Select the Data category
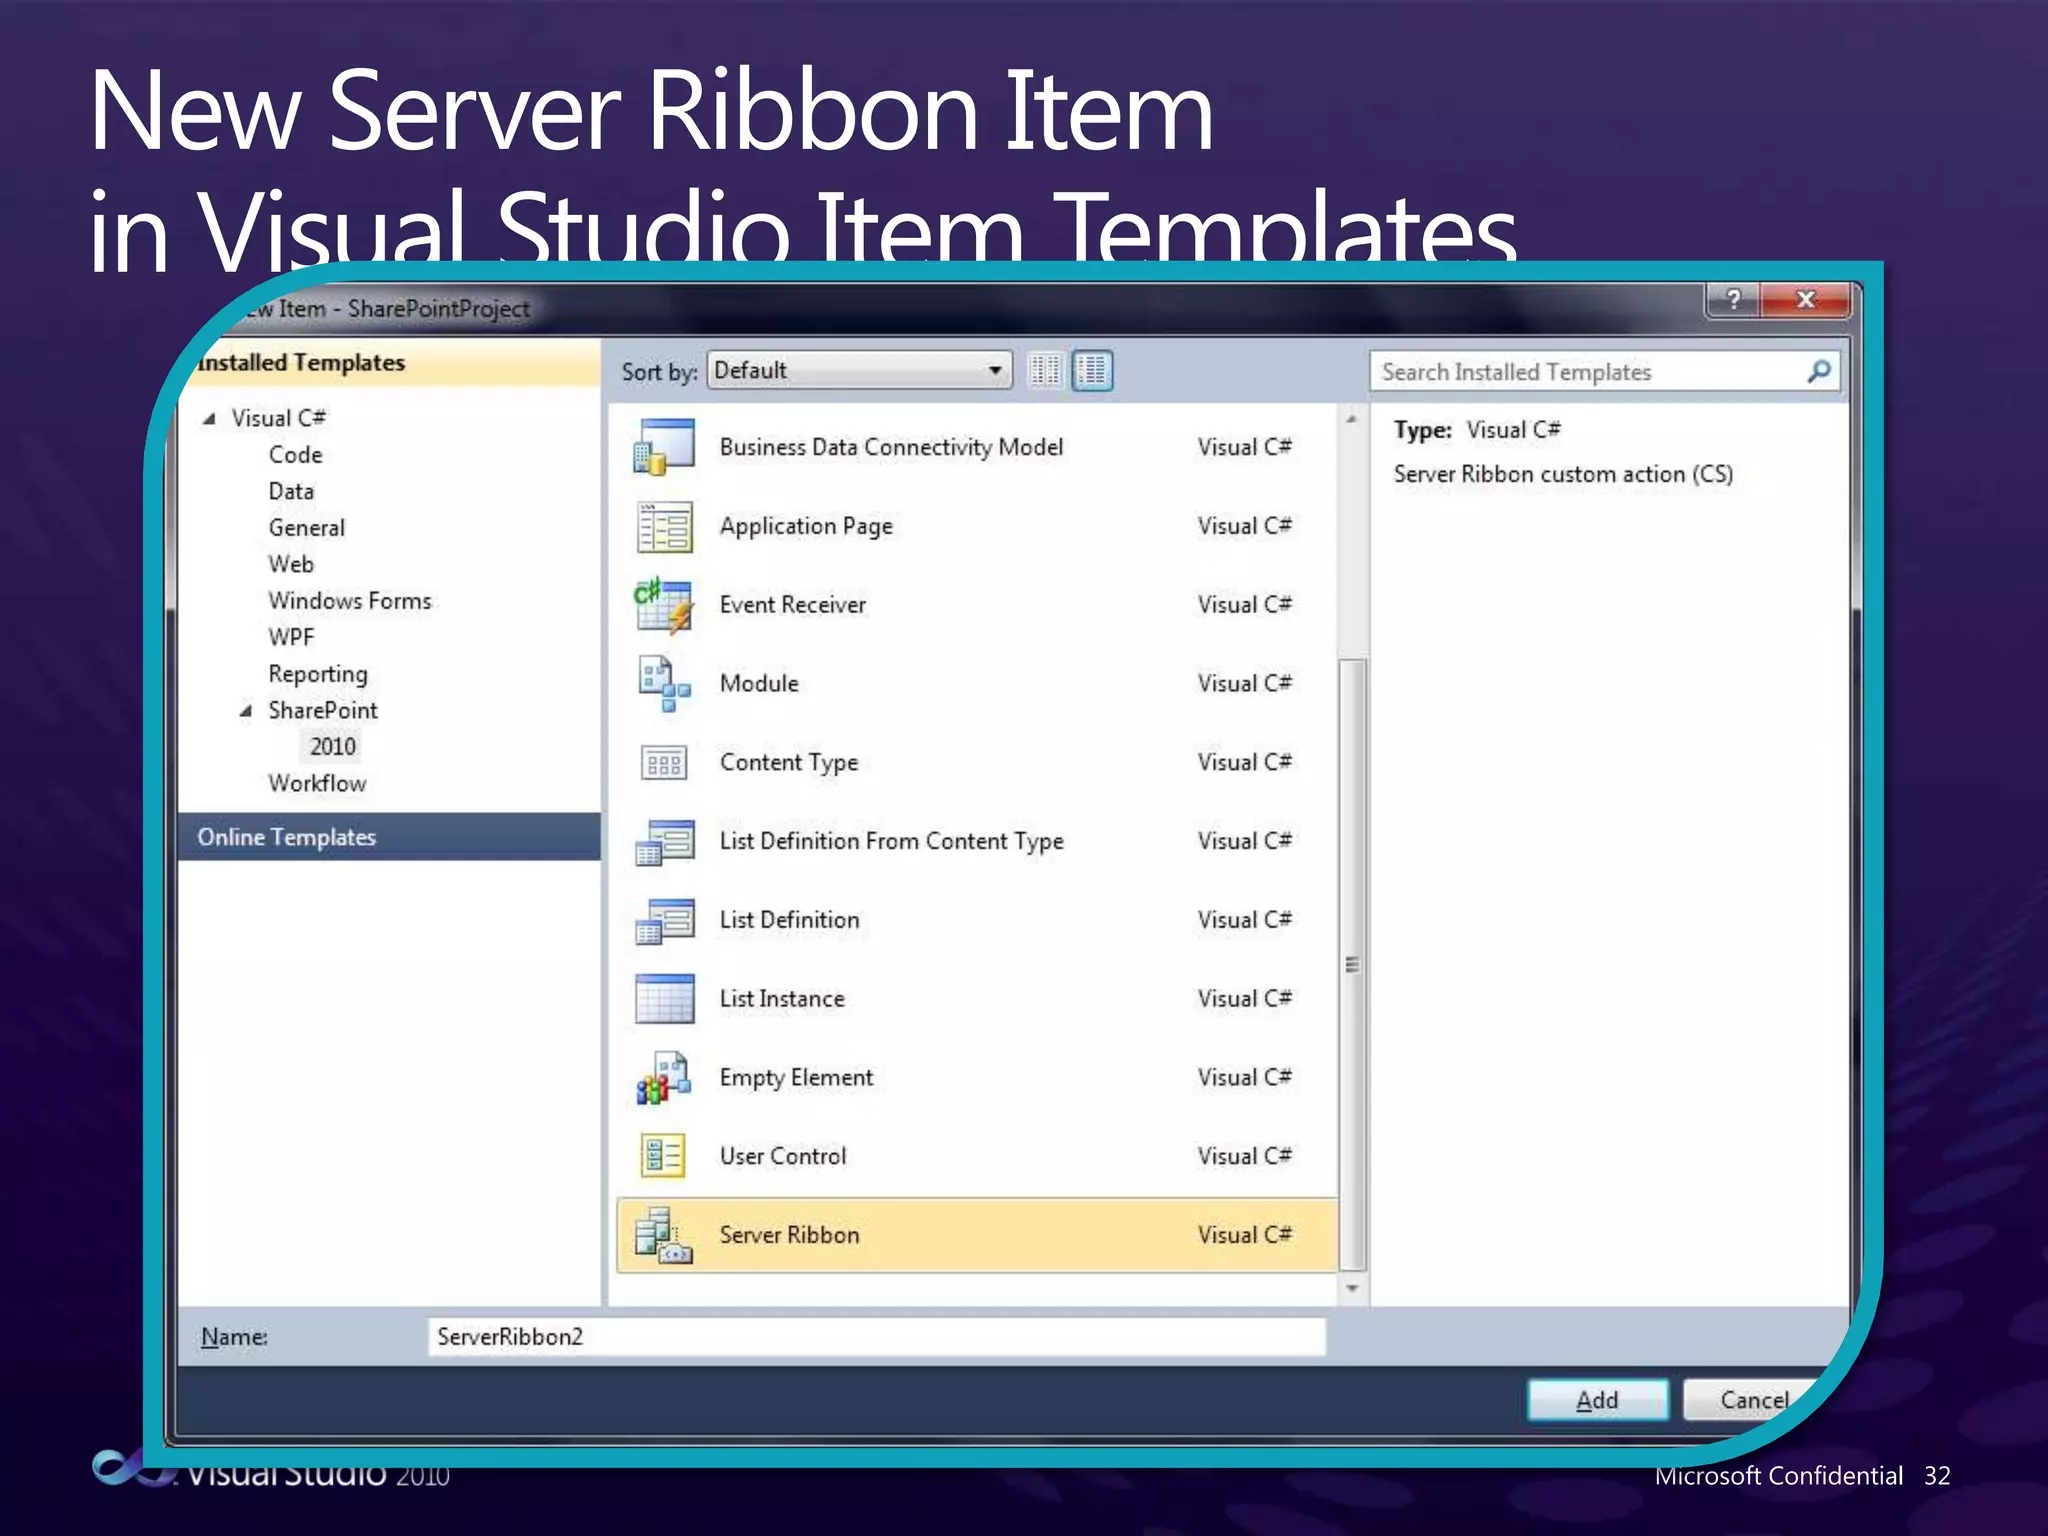Viewport: 2048px width, 1536px height. tap(291, 492)
